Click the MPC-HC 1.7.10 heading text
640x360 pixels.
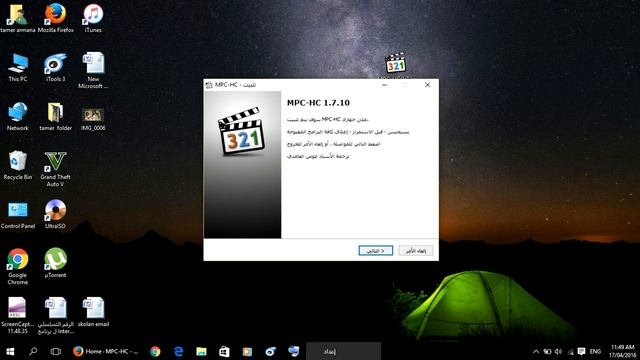(318, 103)
